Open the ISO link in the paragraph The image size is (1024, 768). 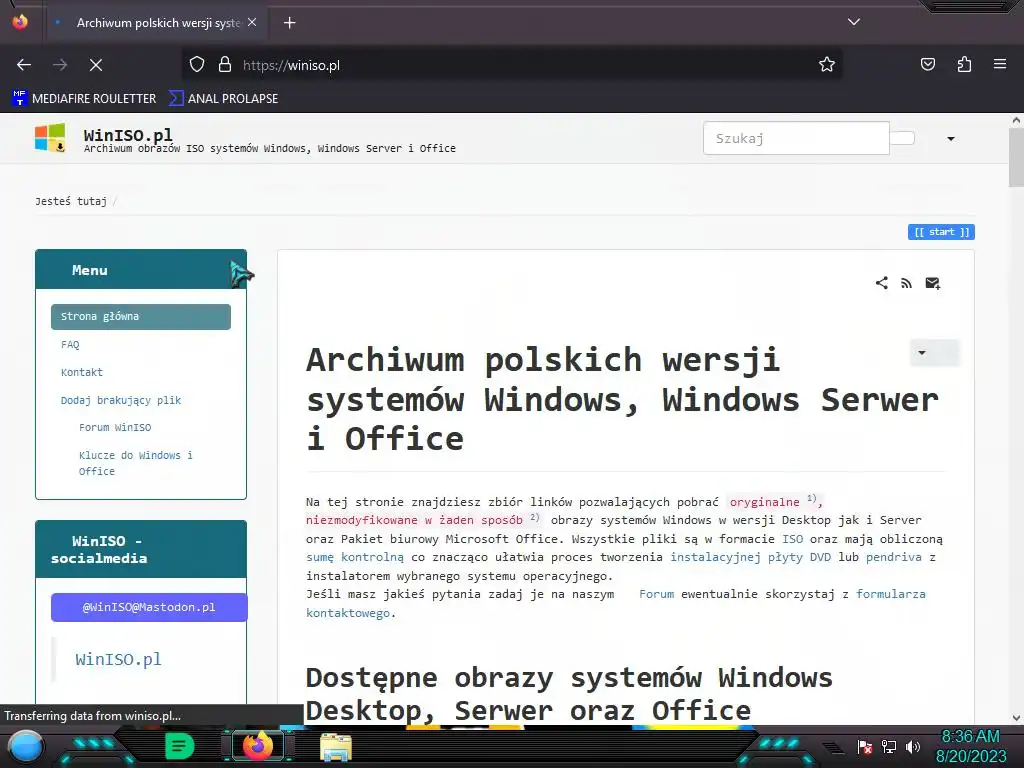coord(793,539)
